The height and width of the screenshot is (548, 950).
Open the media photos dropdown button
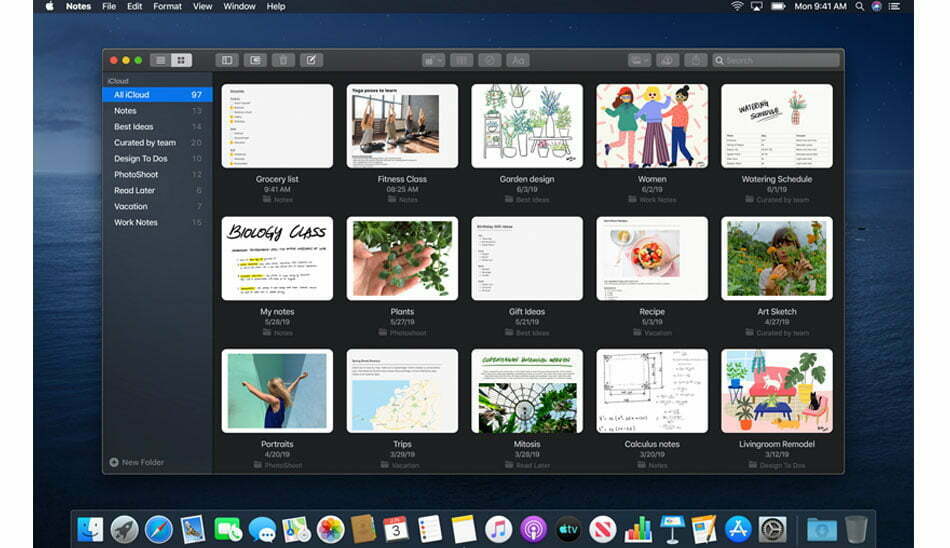pos(639,61)
